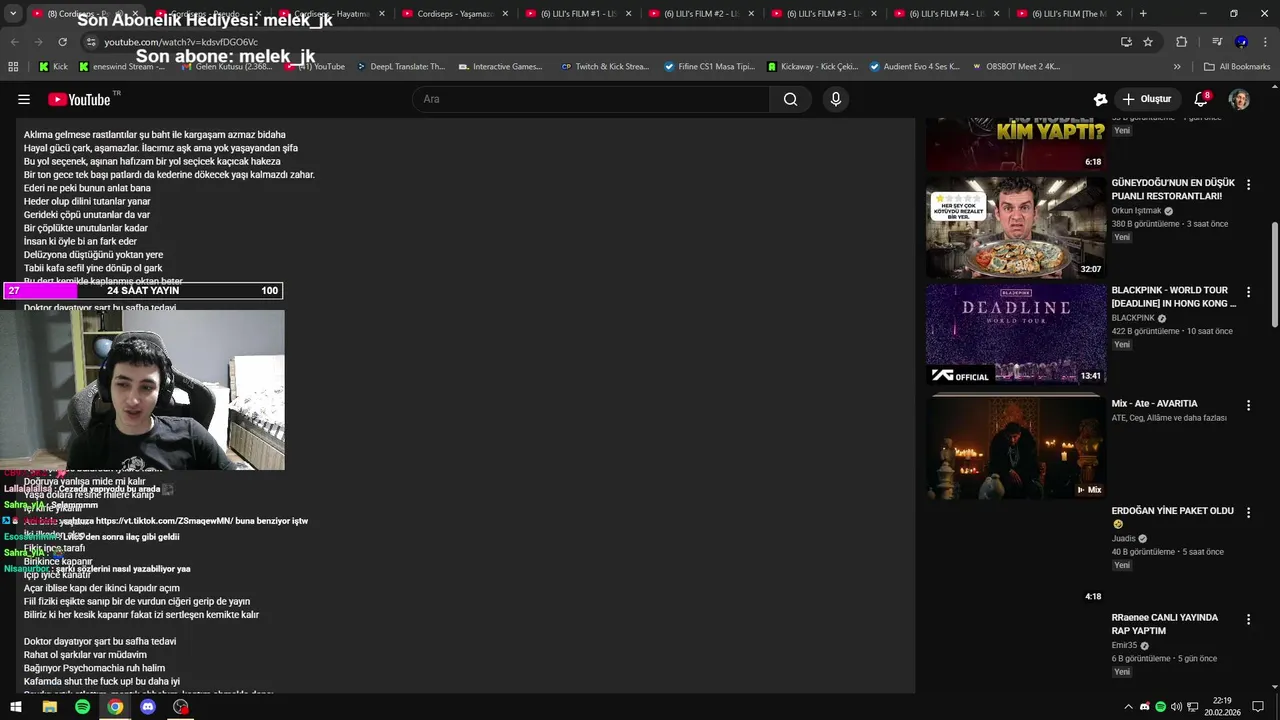
Task: Open more options for Mix - Ate - AVARITIA
Action: 1248,405
